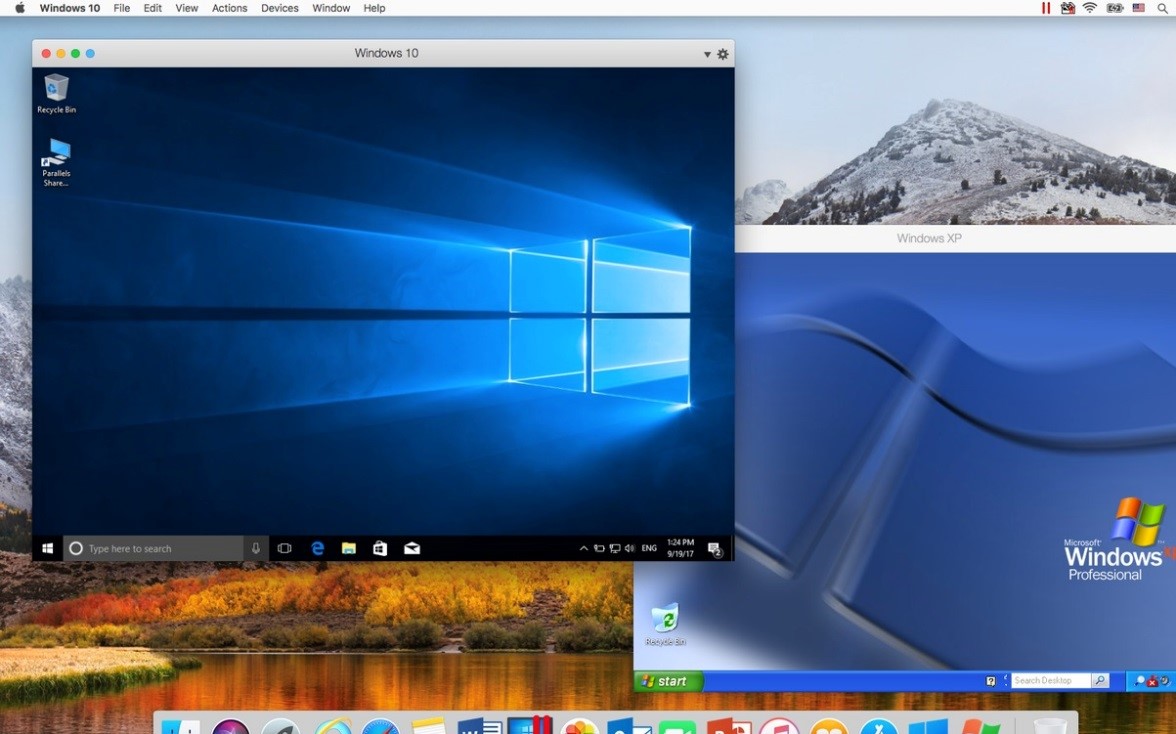
Task: Open Microsoft Word from the Dock
Action: pos(479,727)
